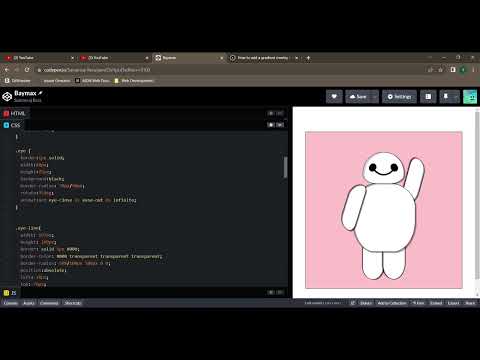Screen dimensions: 480x360
Task: Open the dropdown arrow beside the pin button
Action: click(456, 97)
